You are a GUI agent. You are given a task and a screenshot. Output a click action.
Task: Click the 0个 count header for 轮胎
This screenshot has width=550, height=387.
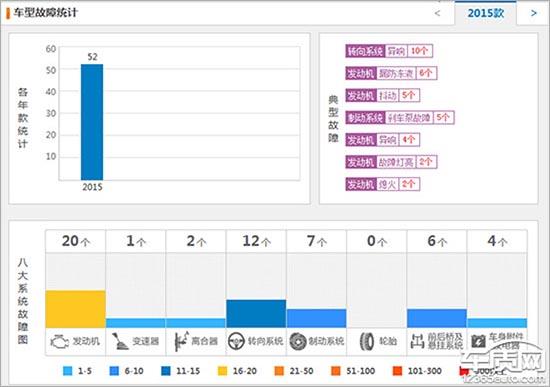click(377, 241)
